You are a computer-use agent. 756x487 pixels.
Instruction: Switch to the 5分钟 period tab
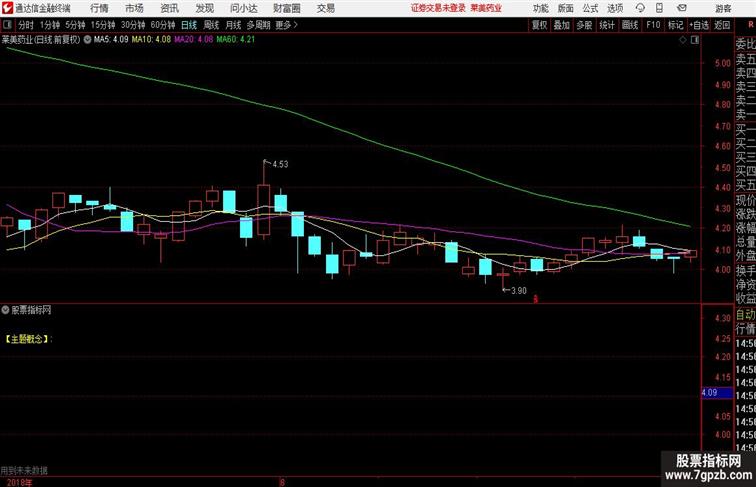75,25
